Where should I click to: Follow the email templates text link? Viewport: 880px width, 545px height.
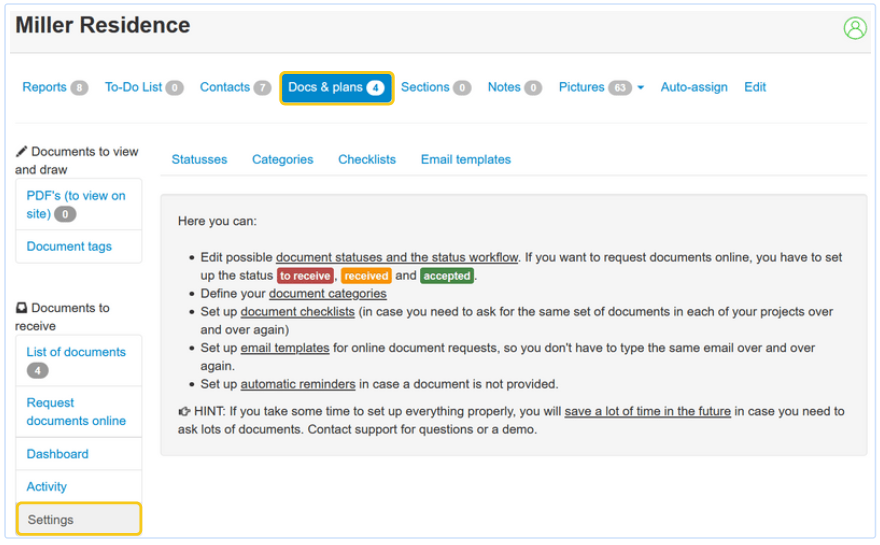pyautogui.click(x=285, y=348)
